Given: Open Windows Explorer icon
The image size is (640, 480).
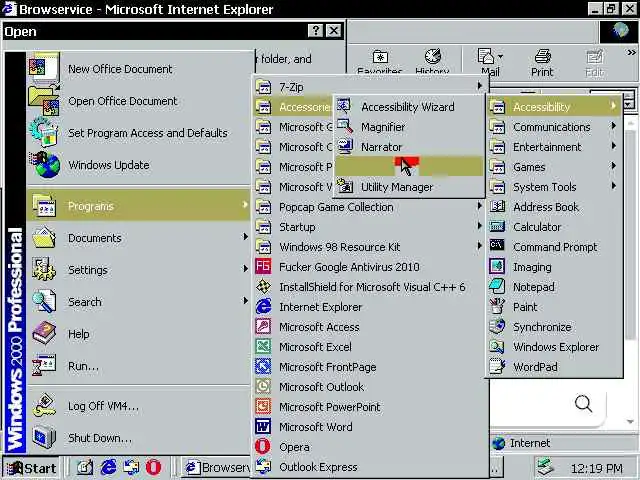Looking at the screenshot, I should click(x=497, y=347).
